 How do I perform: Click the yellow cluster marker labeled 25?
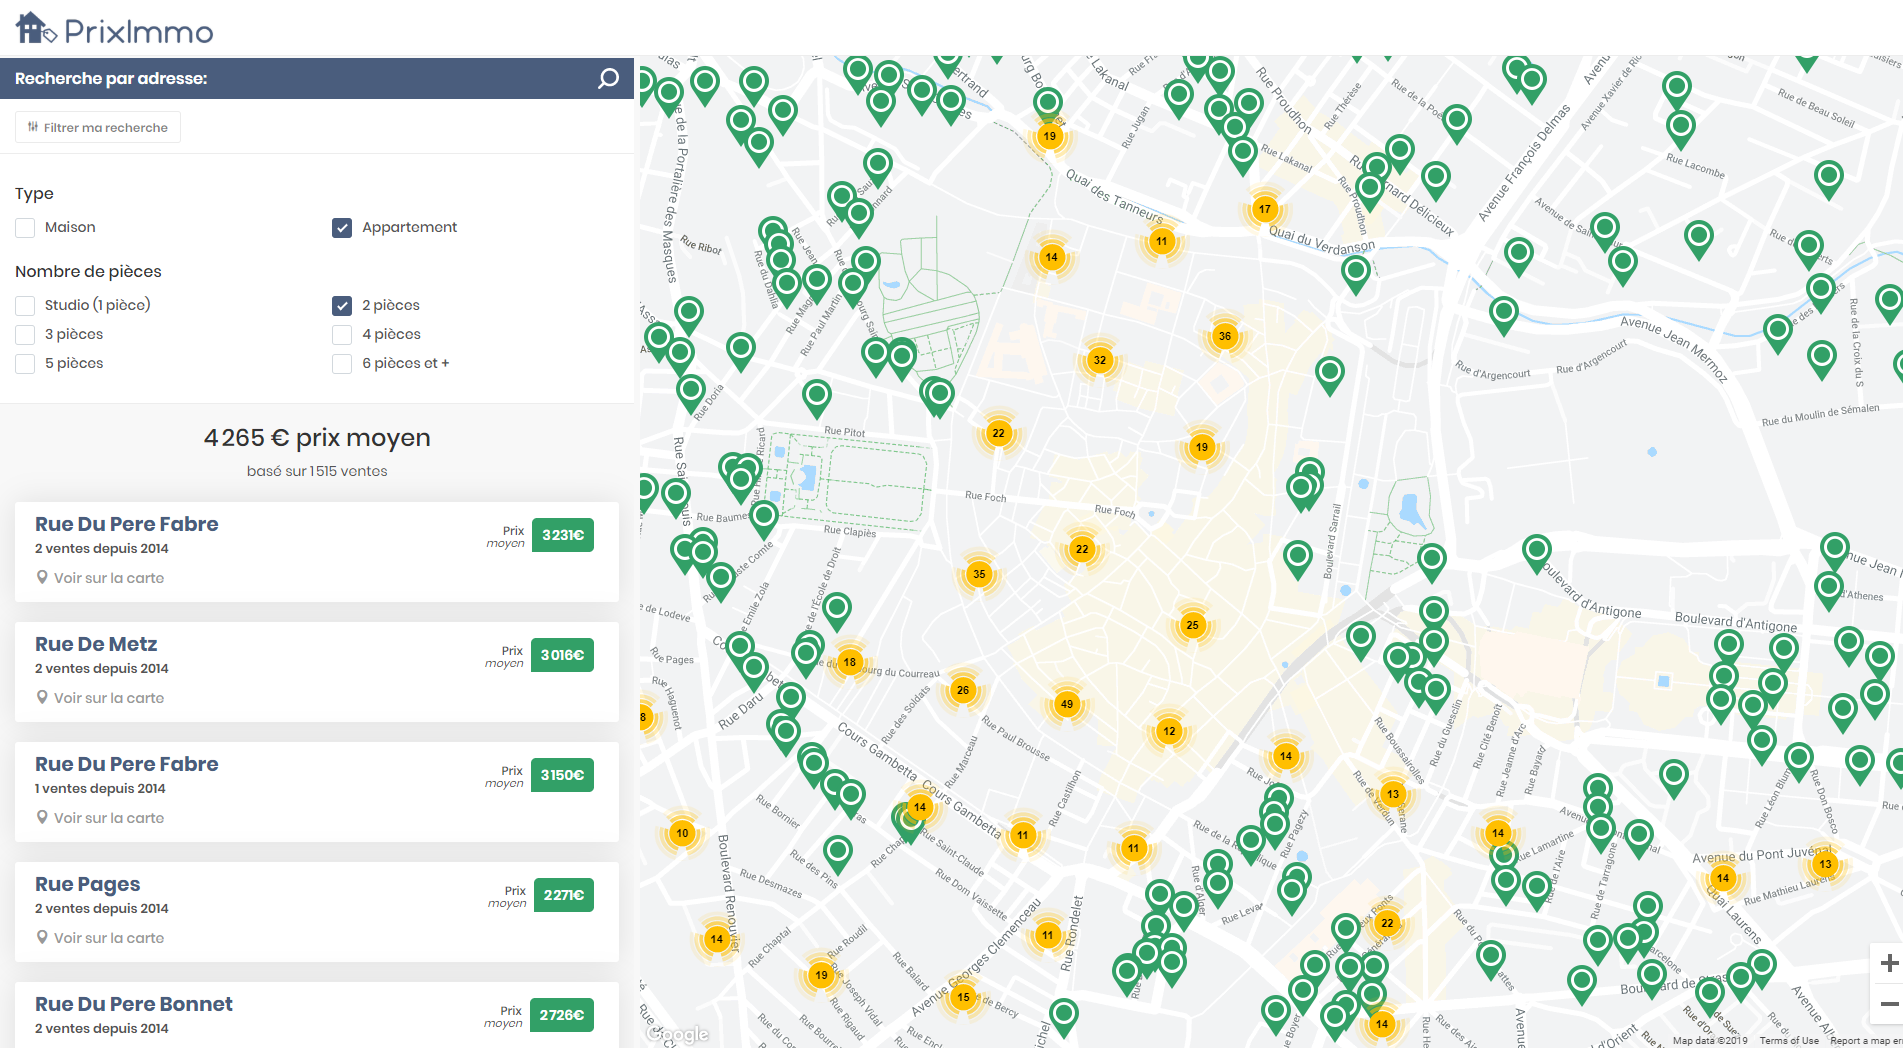1192,625
